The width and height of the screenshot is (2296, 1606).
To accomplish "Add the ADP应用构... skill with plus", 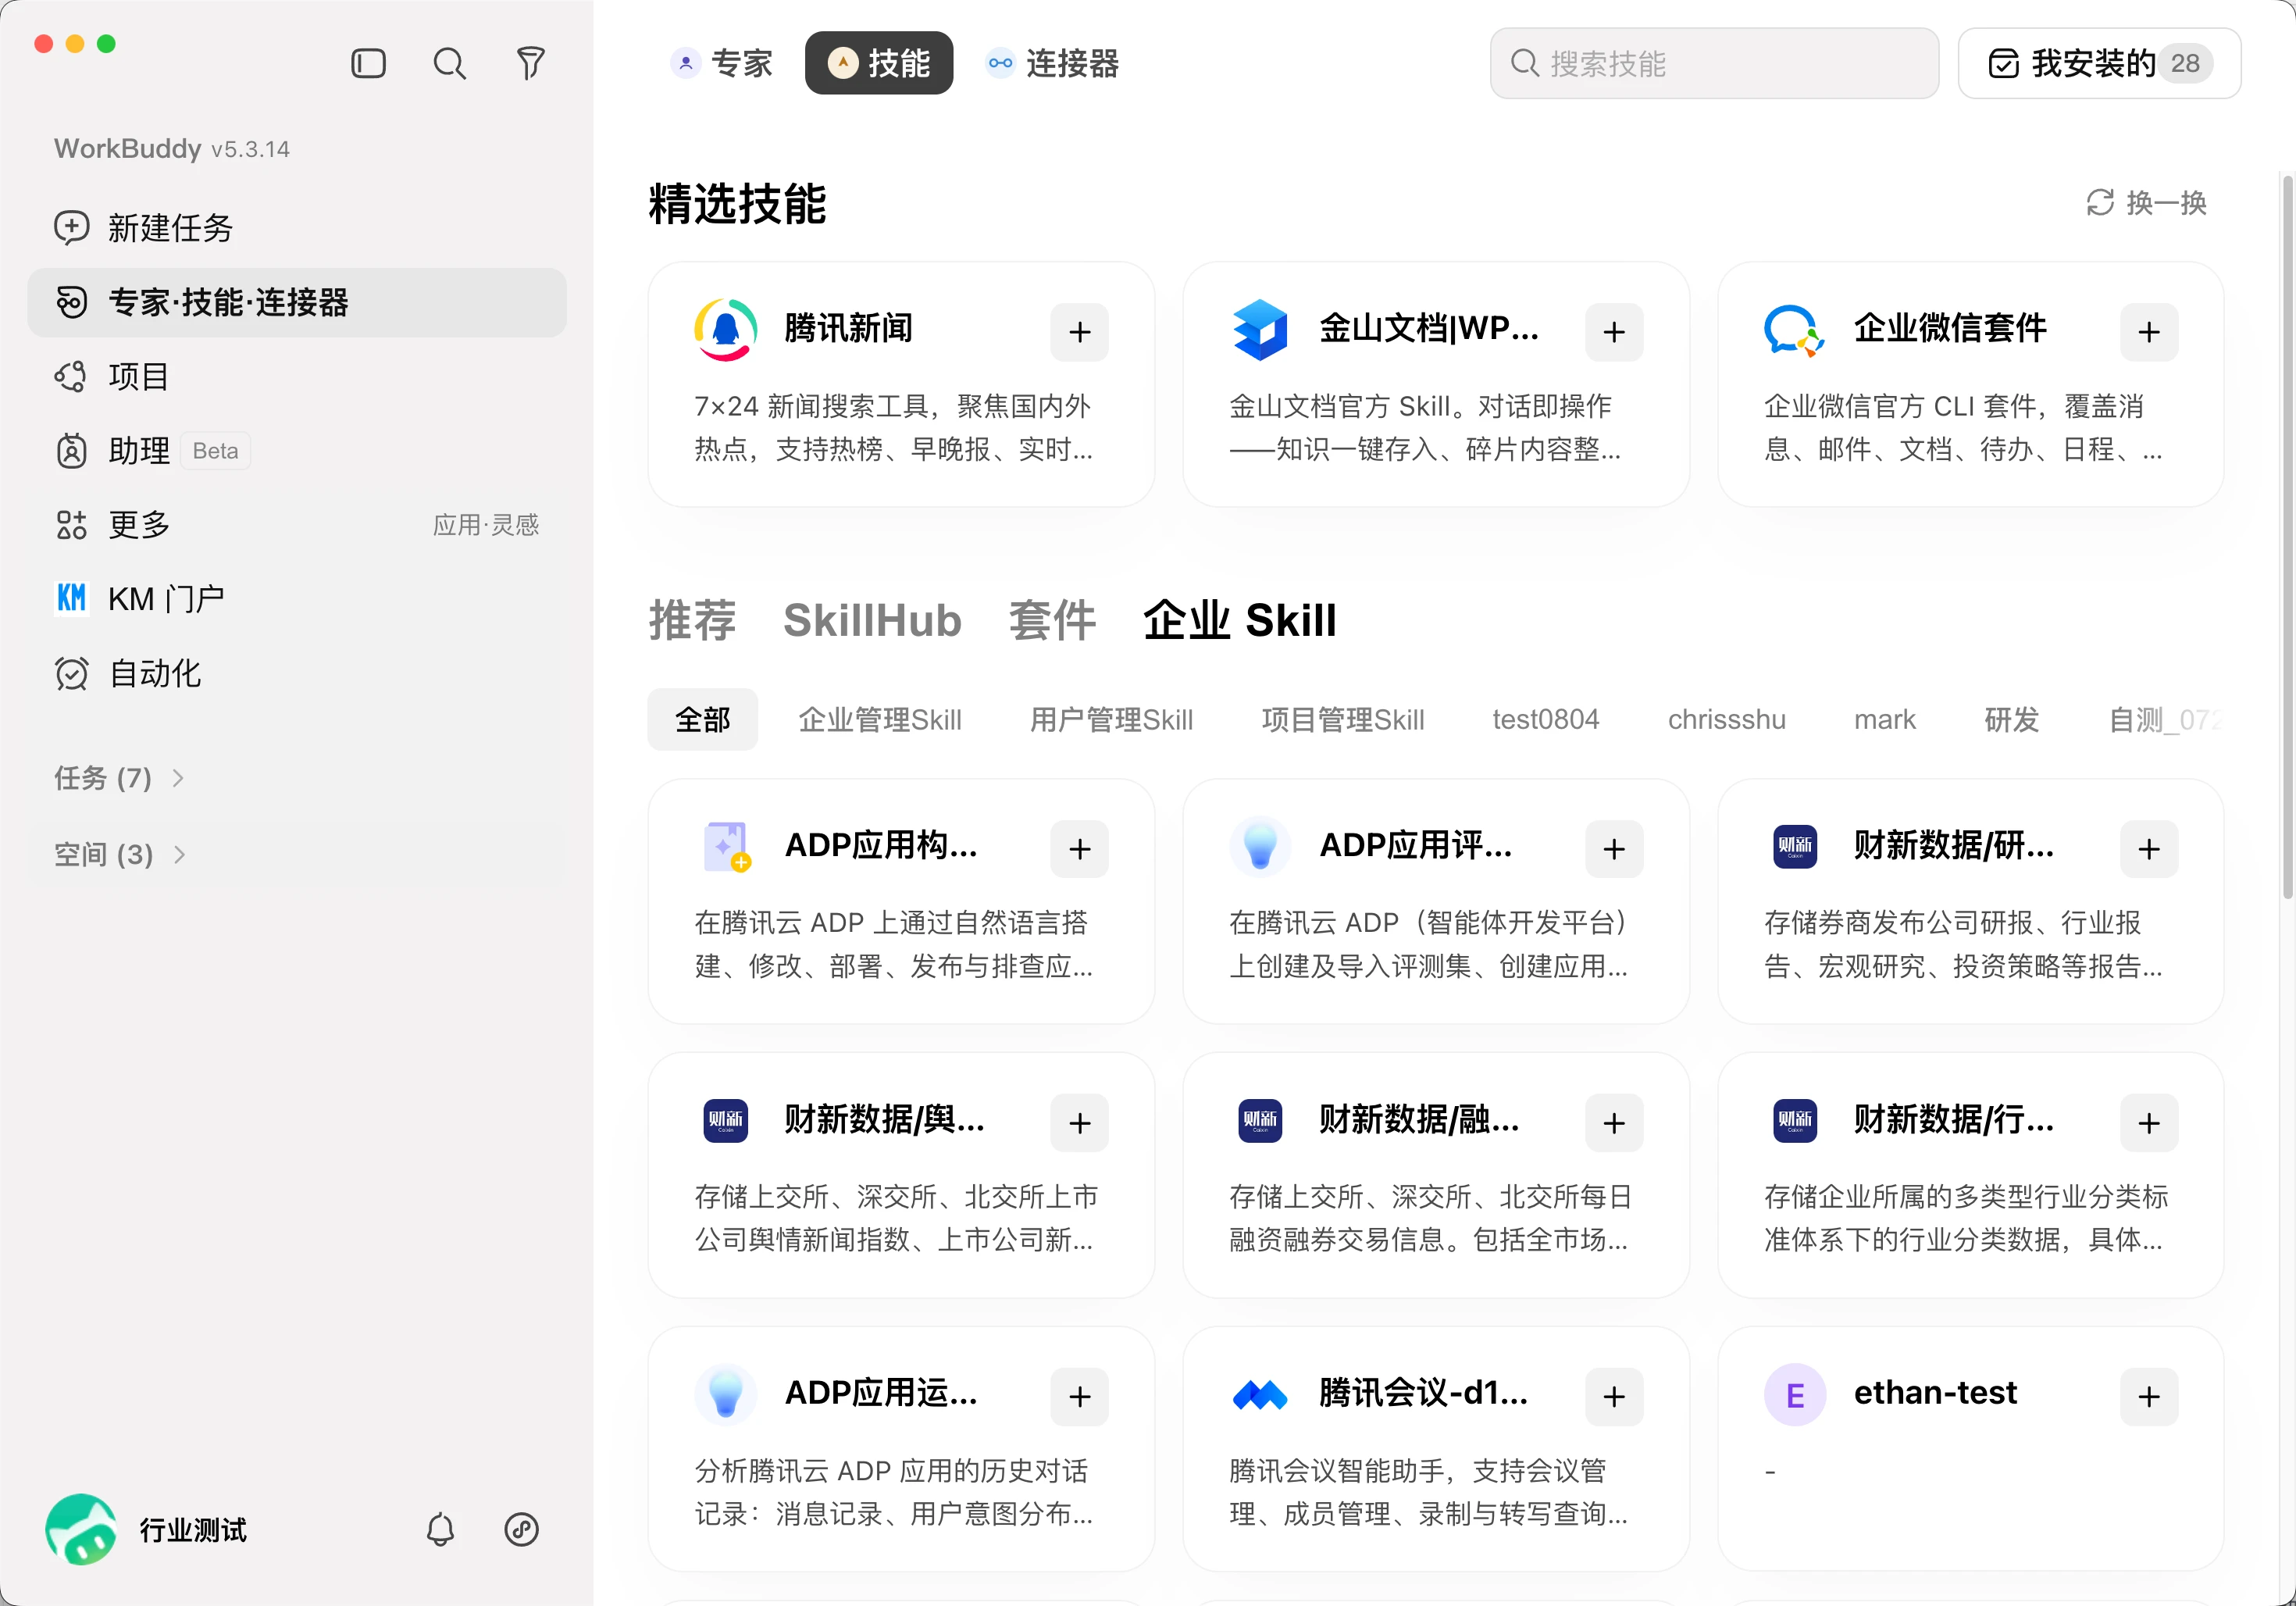I will click(1079, 849).
